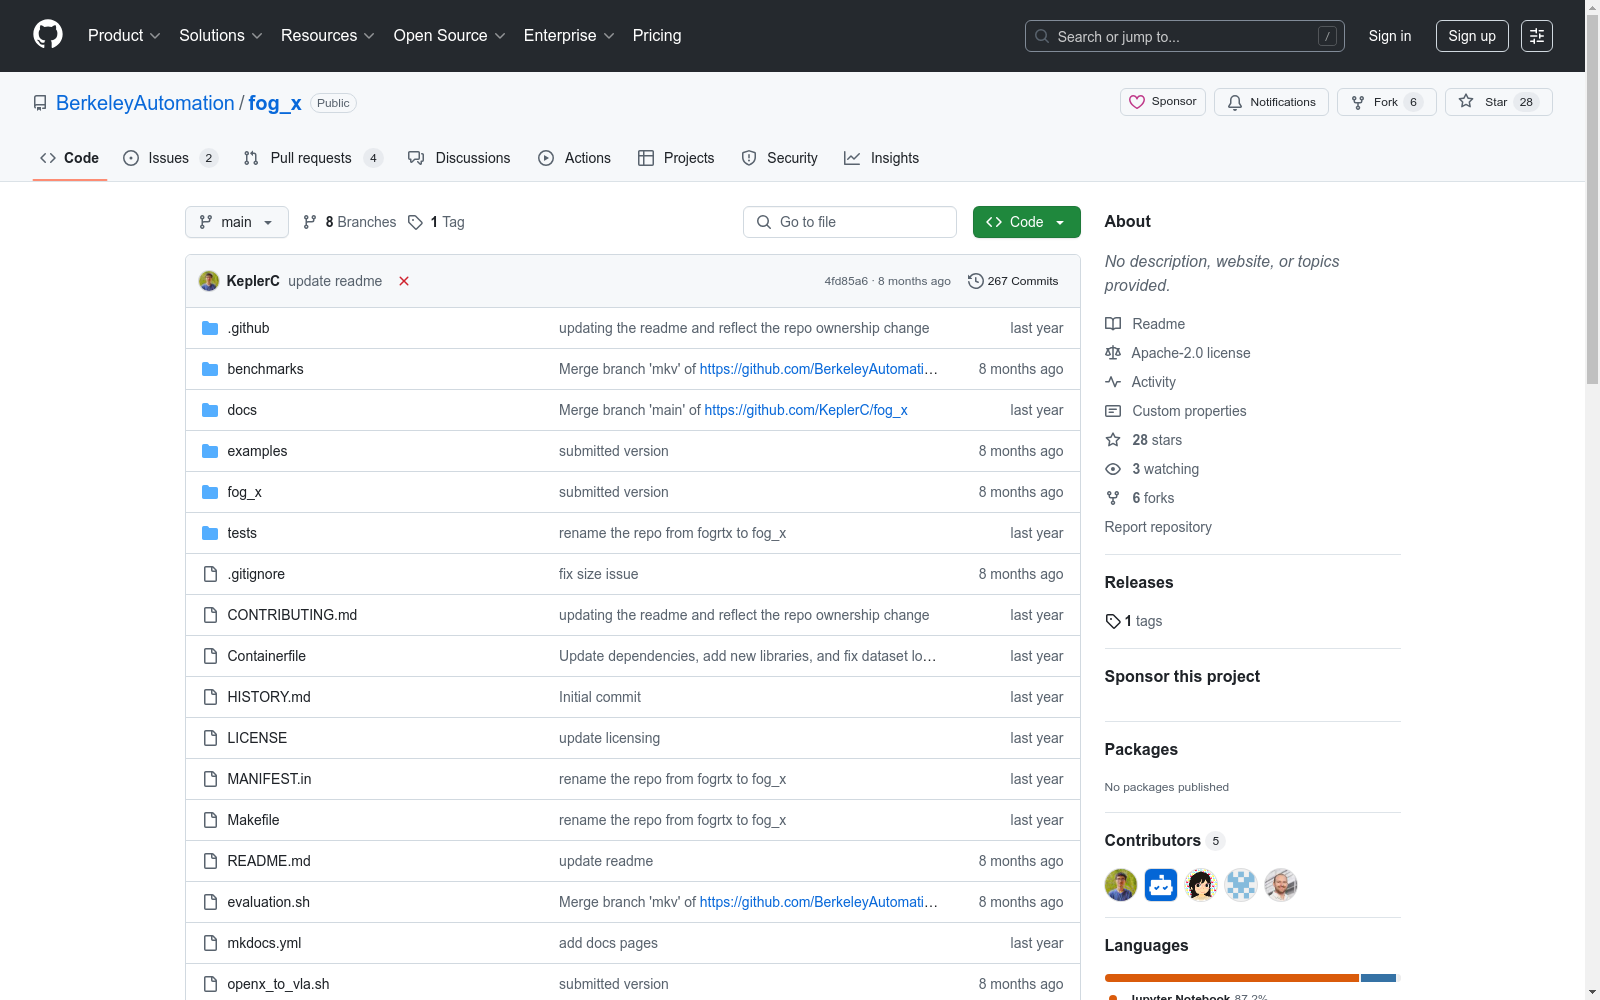
Task: Click the Report repository link
Action: coord(1158,527)
